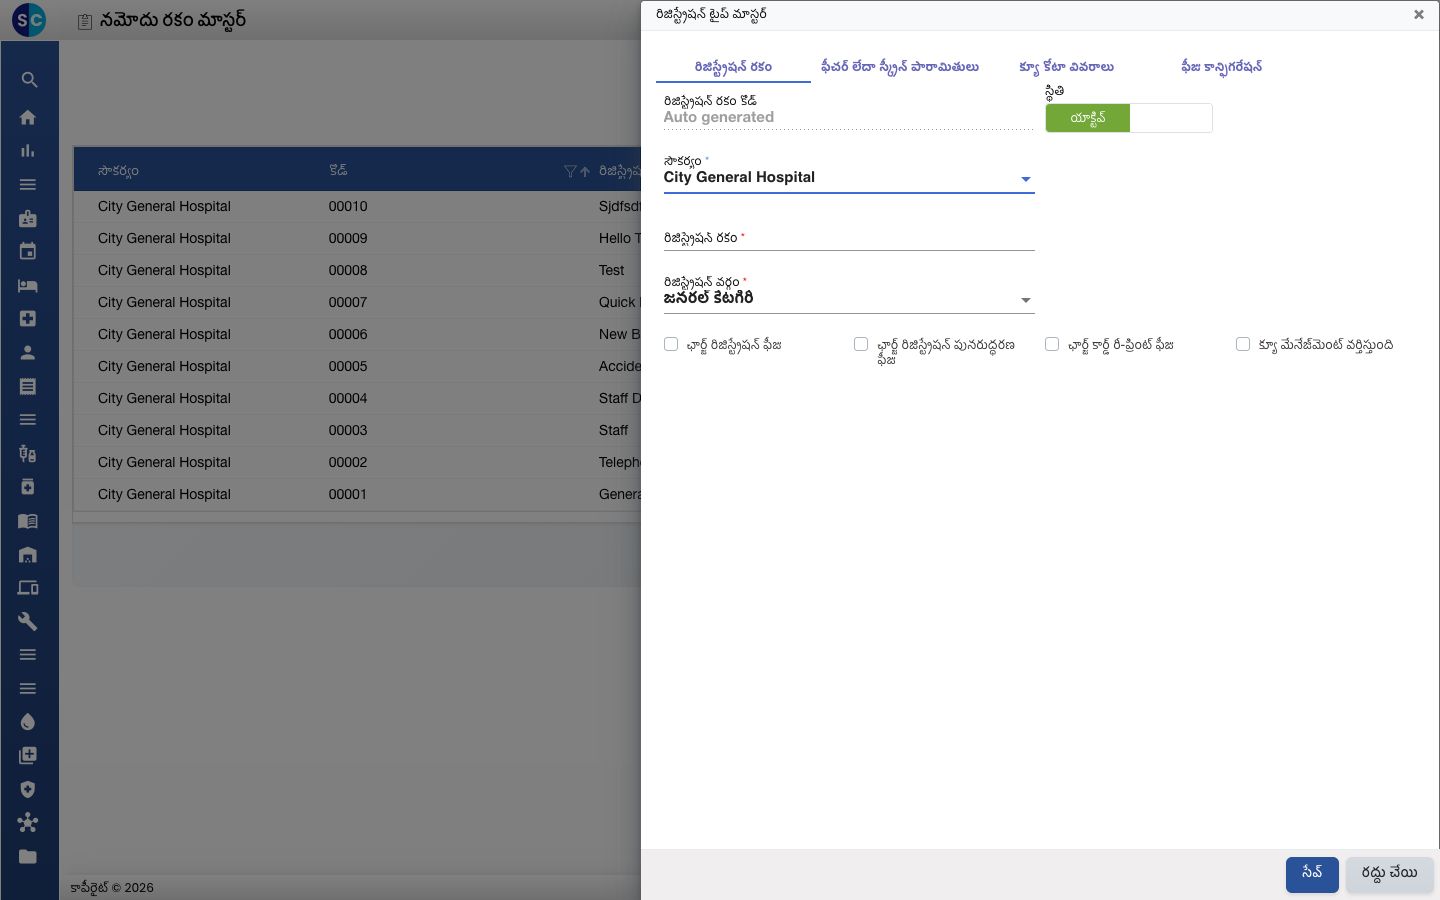Image resolution: width=1440 pixels, height=900 pixels.
Task: Open the shield icon in the sidebar
Action: coord(28,790)
